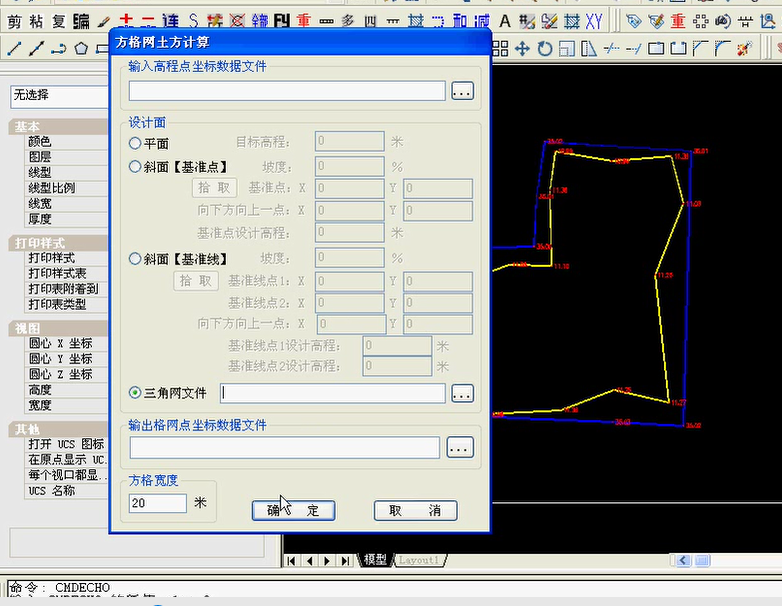Go to first layout tab arrow
Image resolution: width=782 pixels, height=606 pixels.
[292, 561]
